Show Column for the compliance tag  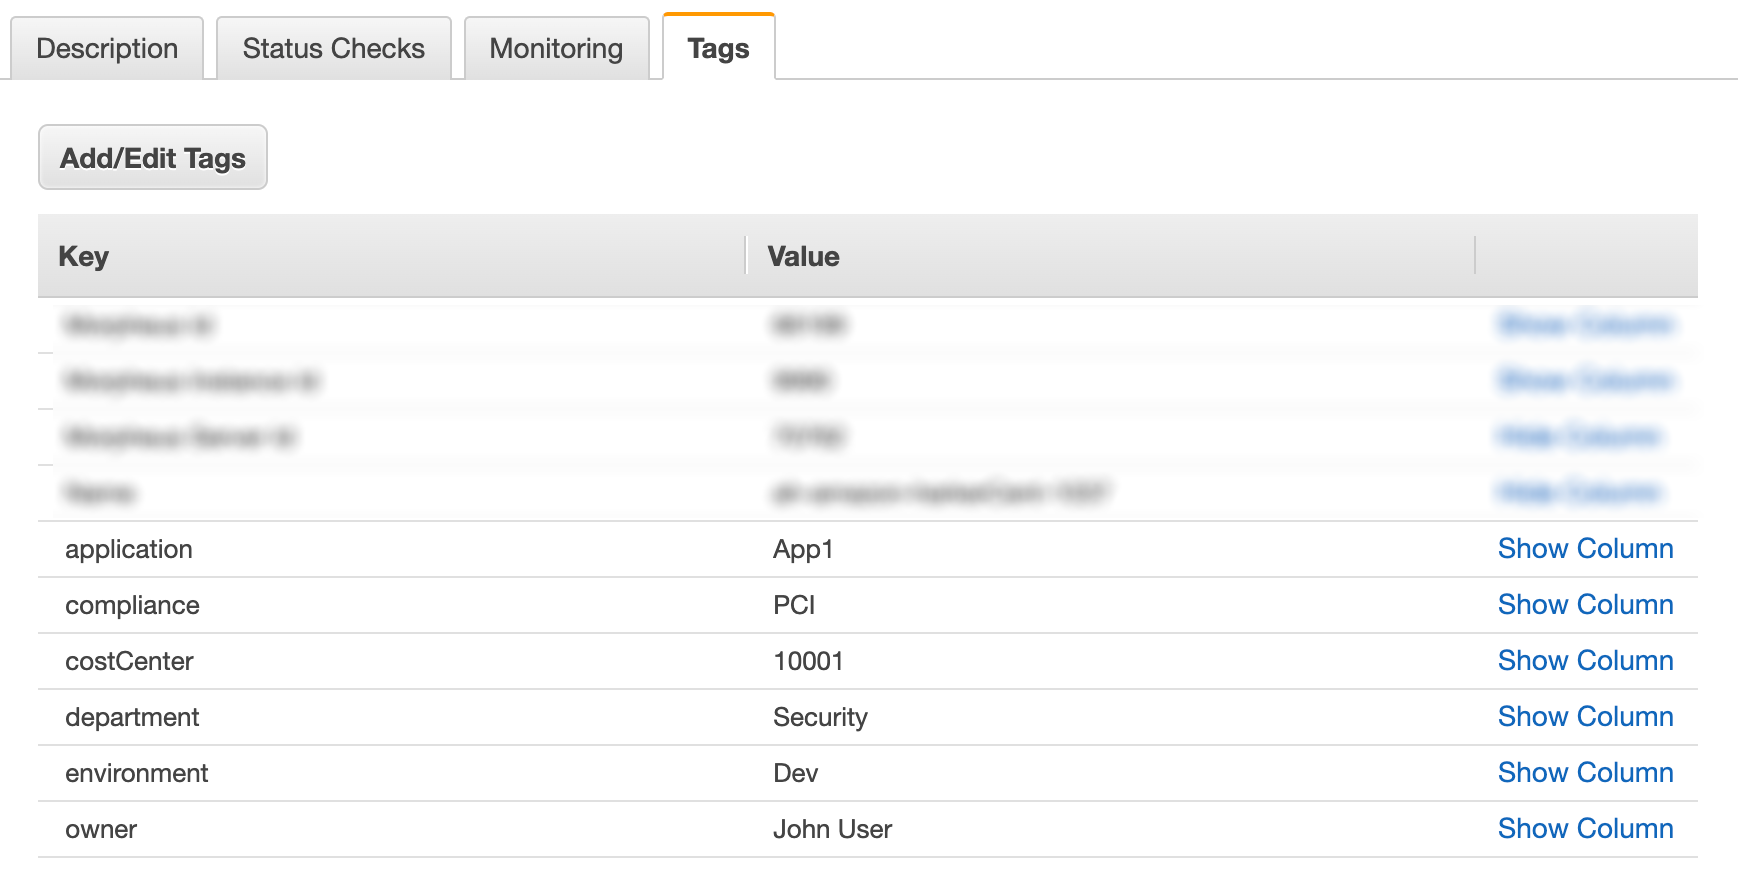coord(1585,605)
